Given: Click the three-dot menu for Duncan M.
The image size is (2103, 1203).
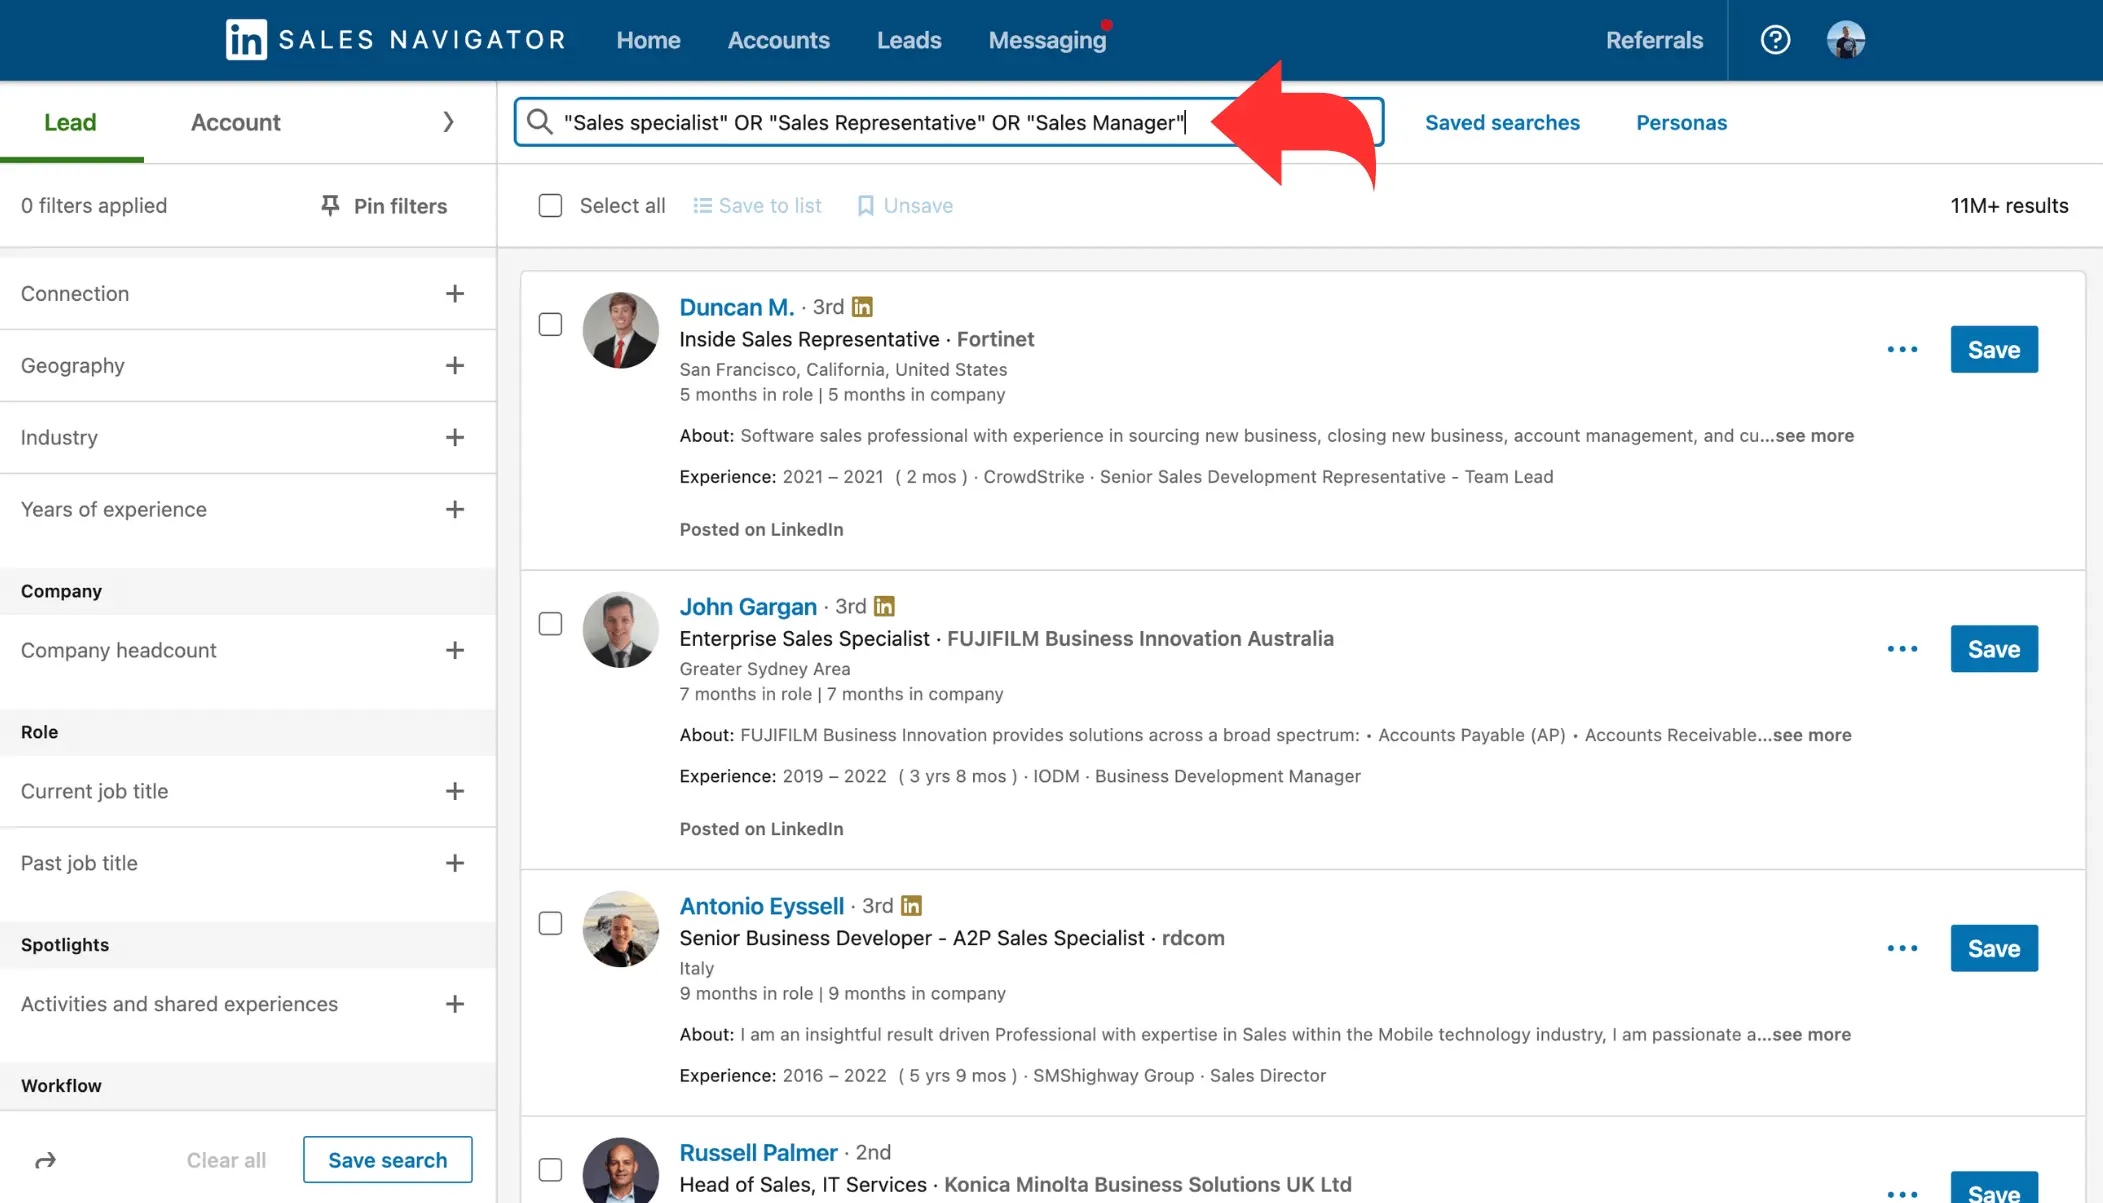Looking at the screenshot, I should click(x=1901, y=349).
